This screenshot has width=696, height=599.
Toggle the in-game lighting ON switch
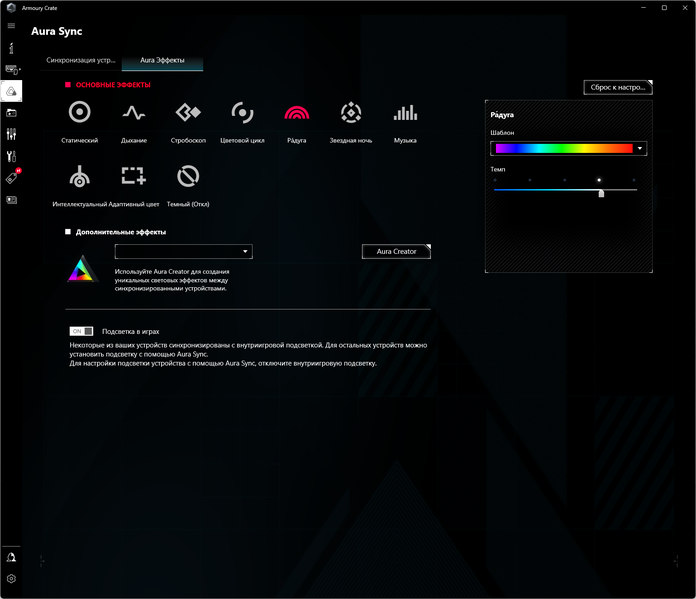(x=81, y=331)
